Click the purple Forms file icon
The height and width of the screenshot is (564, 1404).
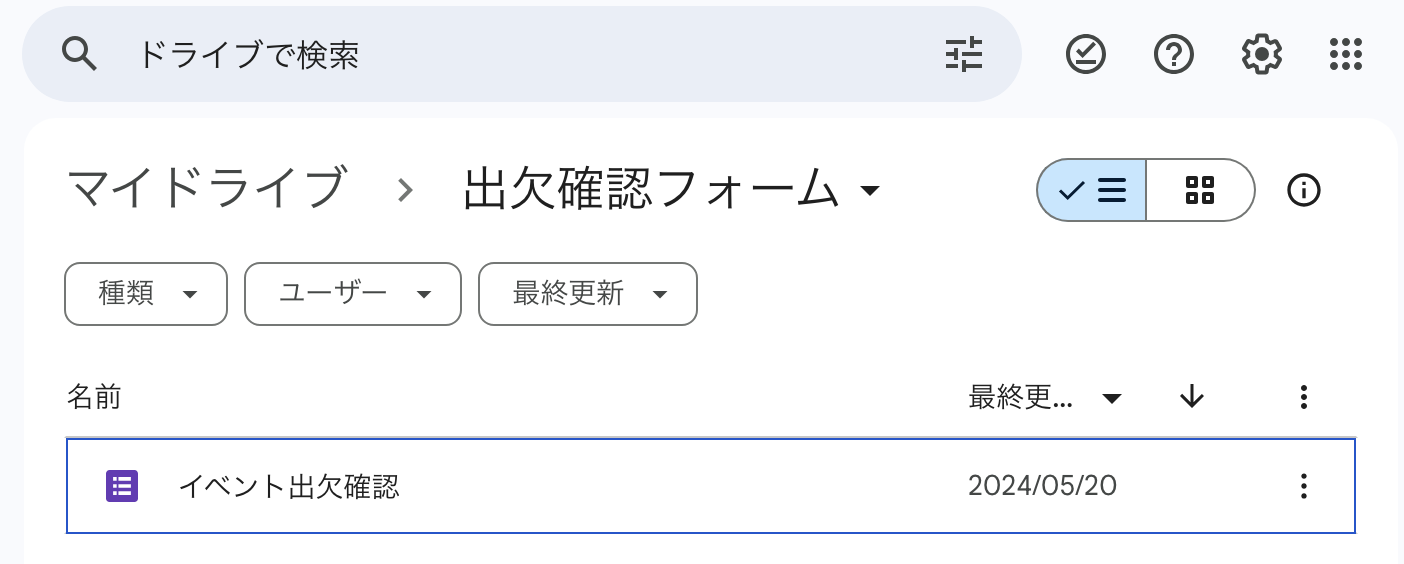pyautogui.click(x=122, y=486)
